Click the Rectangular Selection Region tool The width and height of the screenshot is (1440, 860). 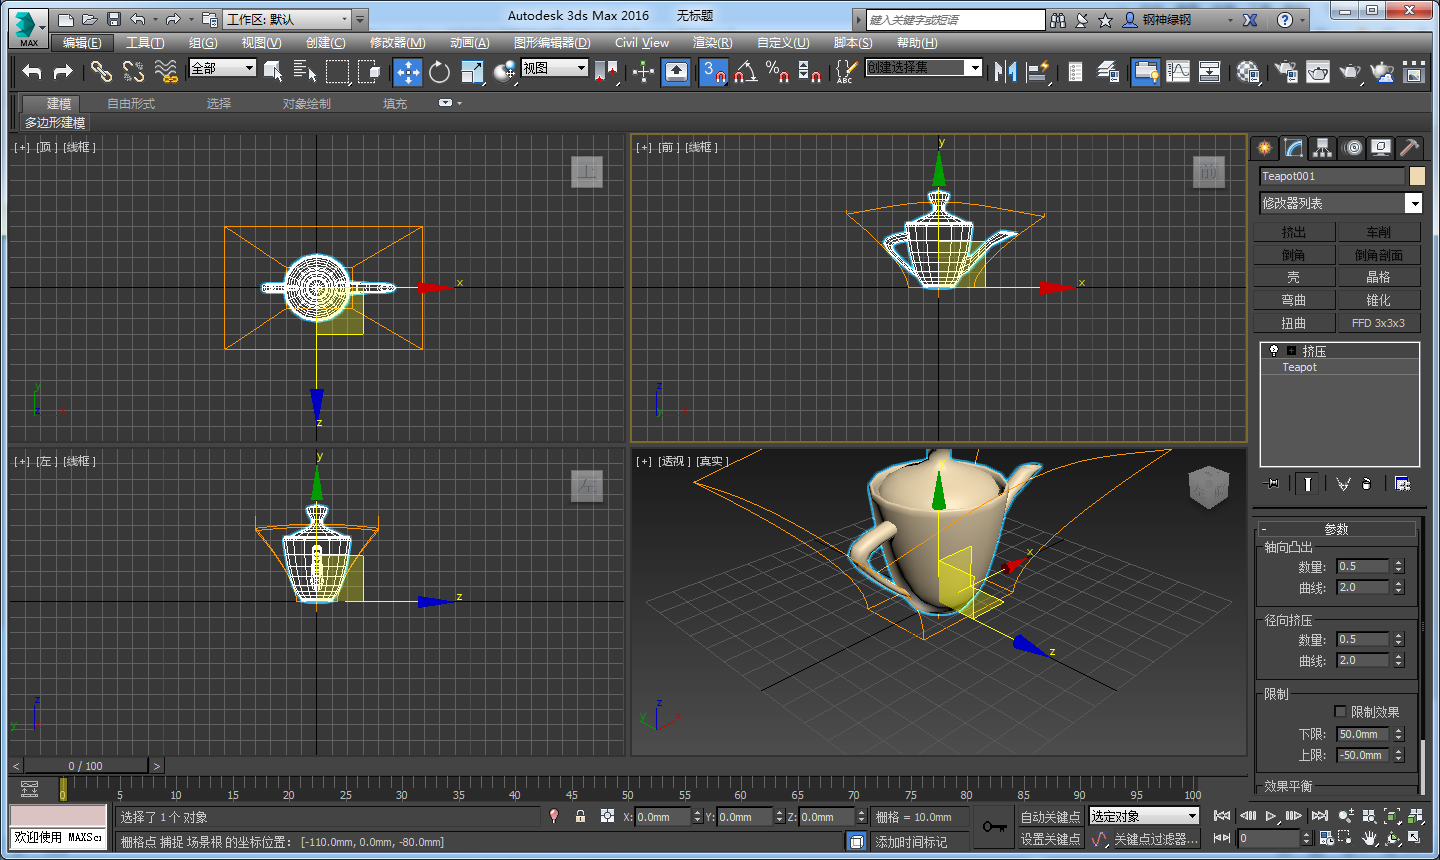(x=338, y=71)
